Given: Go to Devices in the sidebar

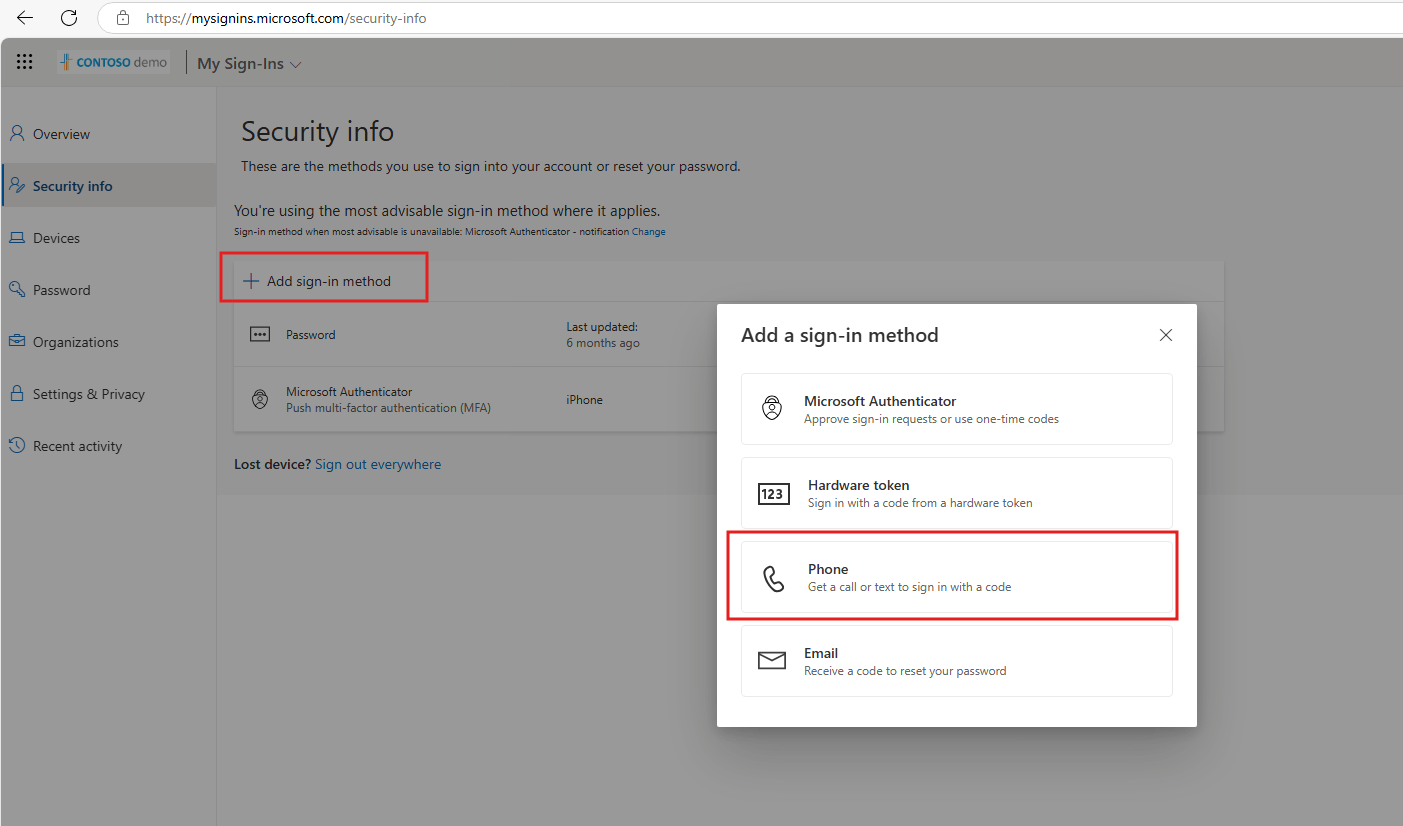Looking at the screenshot, I should 108,238.
